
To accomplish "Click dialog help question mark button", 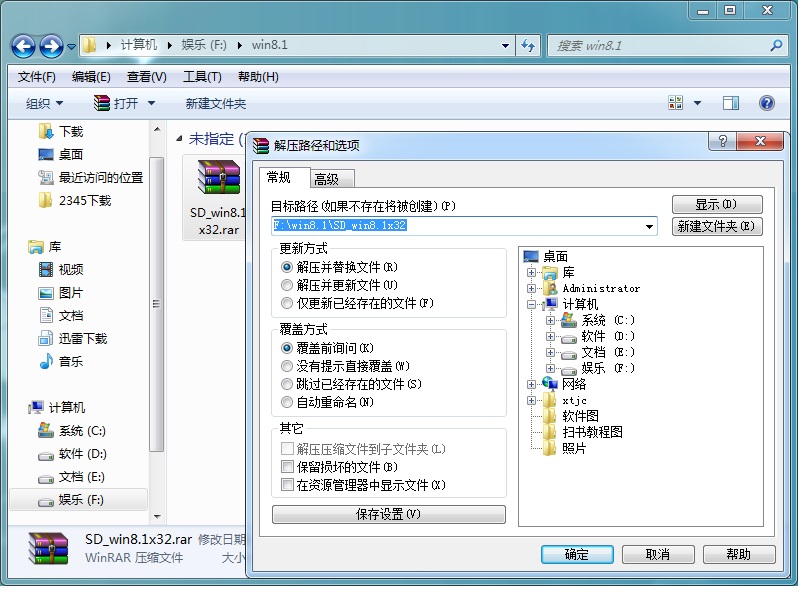I will [722, 141].
